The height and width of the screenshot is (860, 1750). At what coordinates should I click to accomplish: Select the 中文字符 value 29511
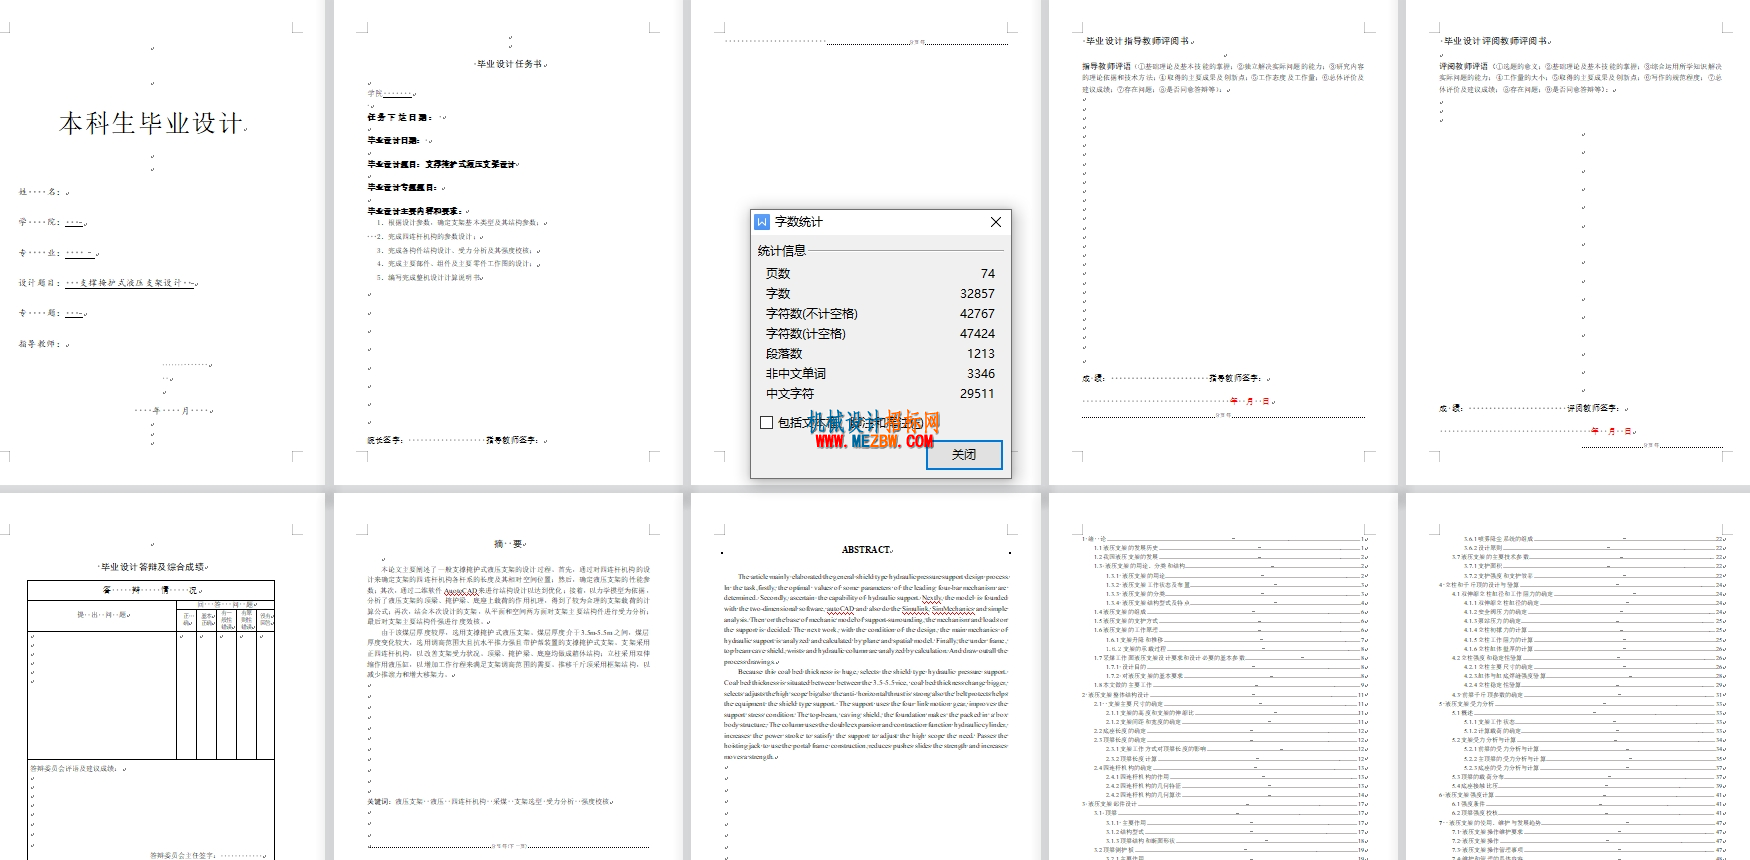(x=977, y=394)
